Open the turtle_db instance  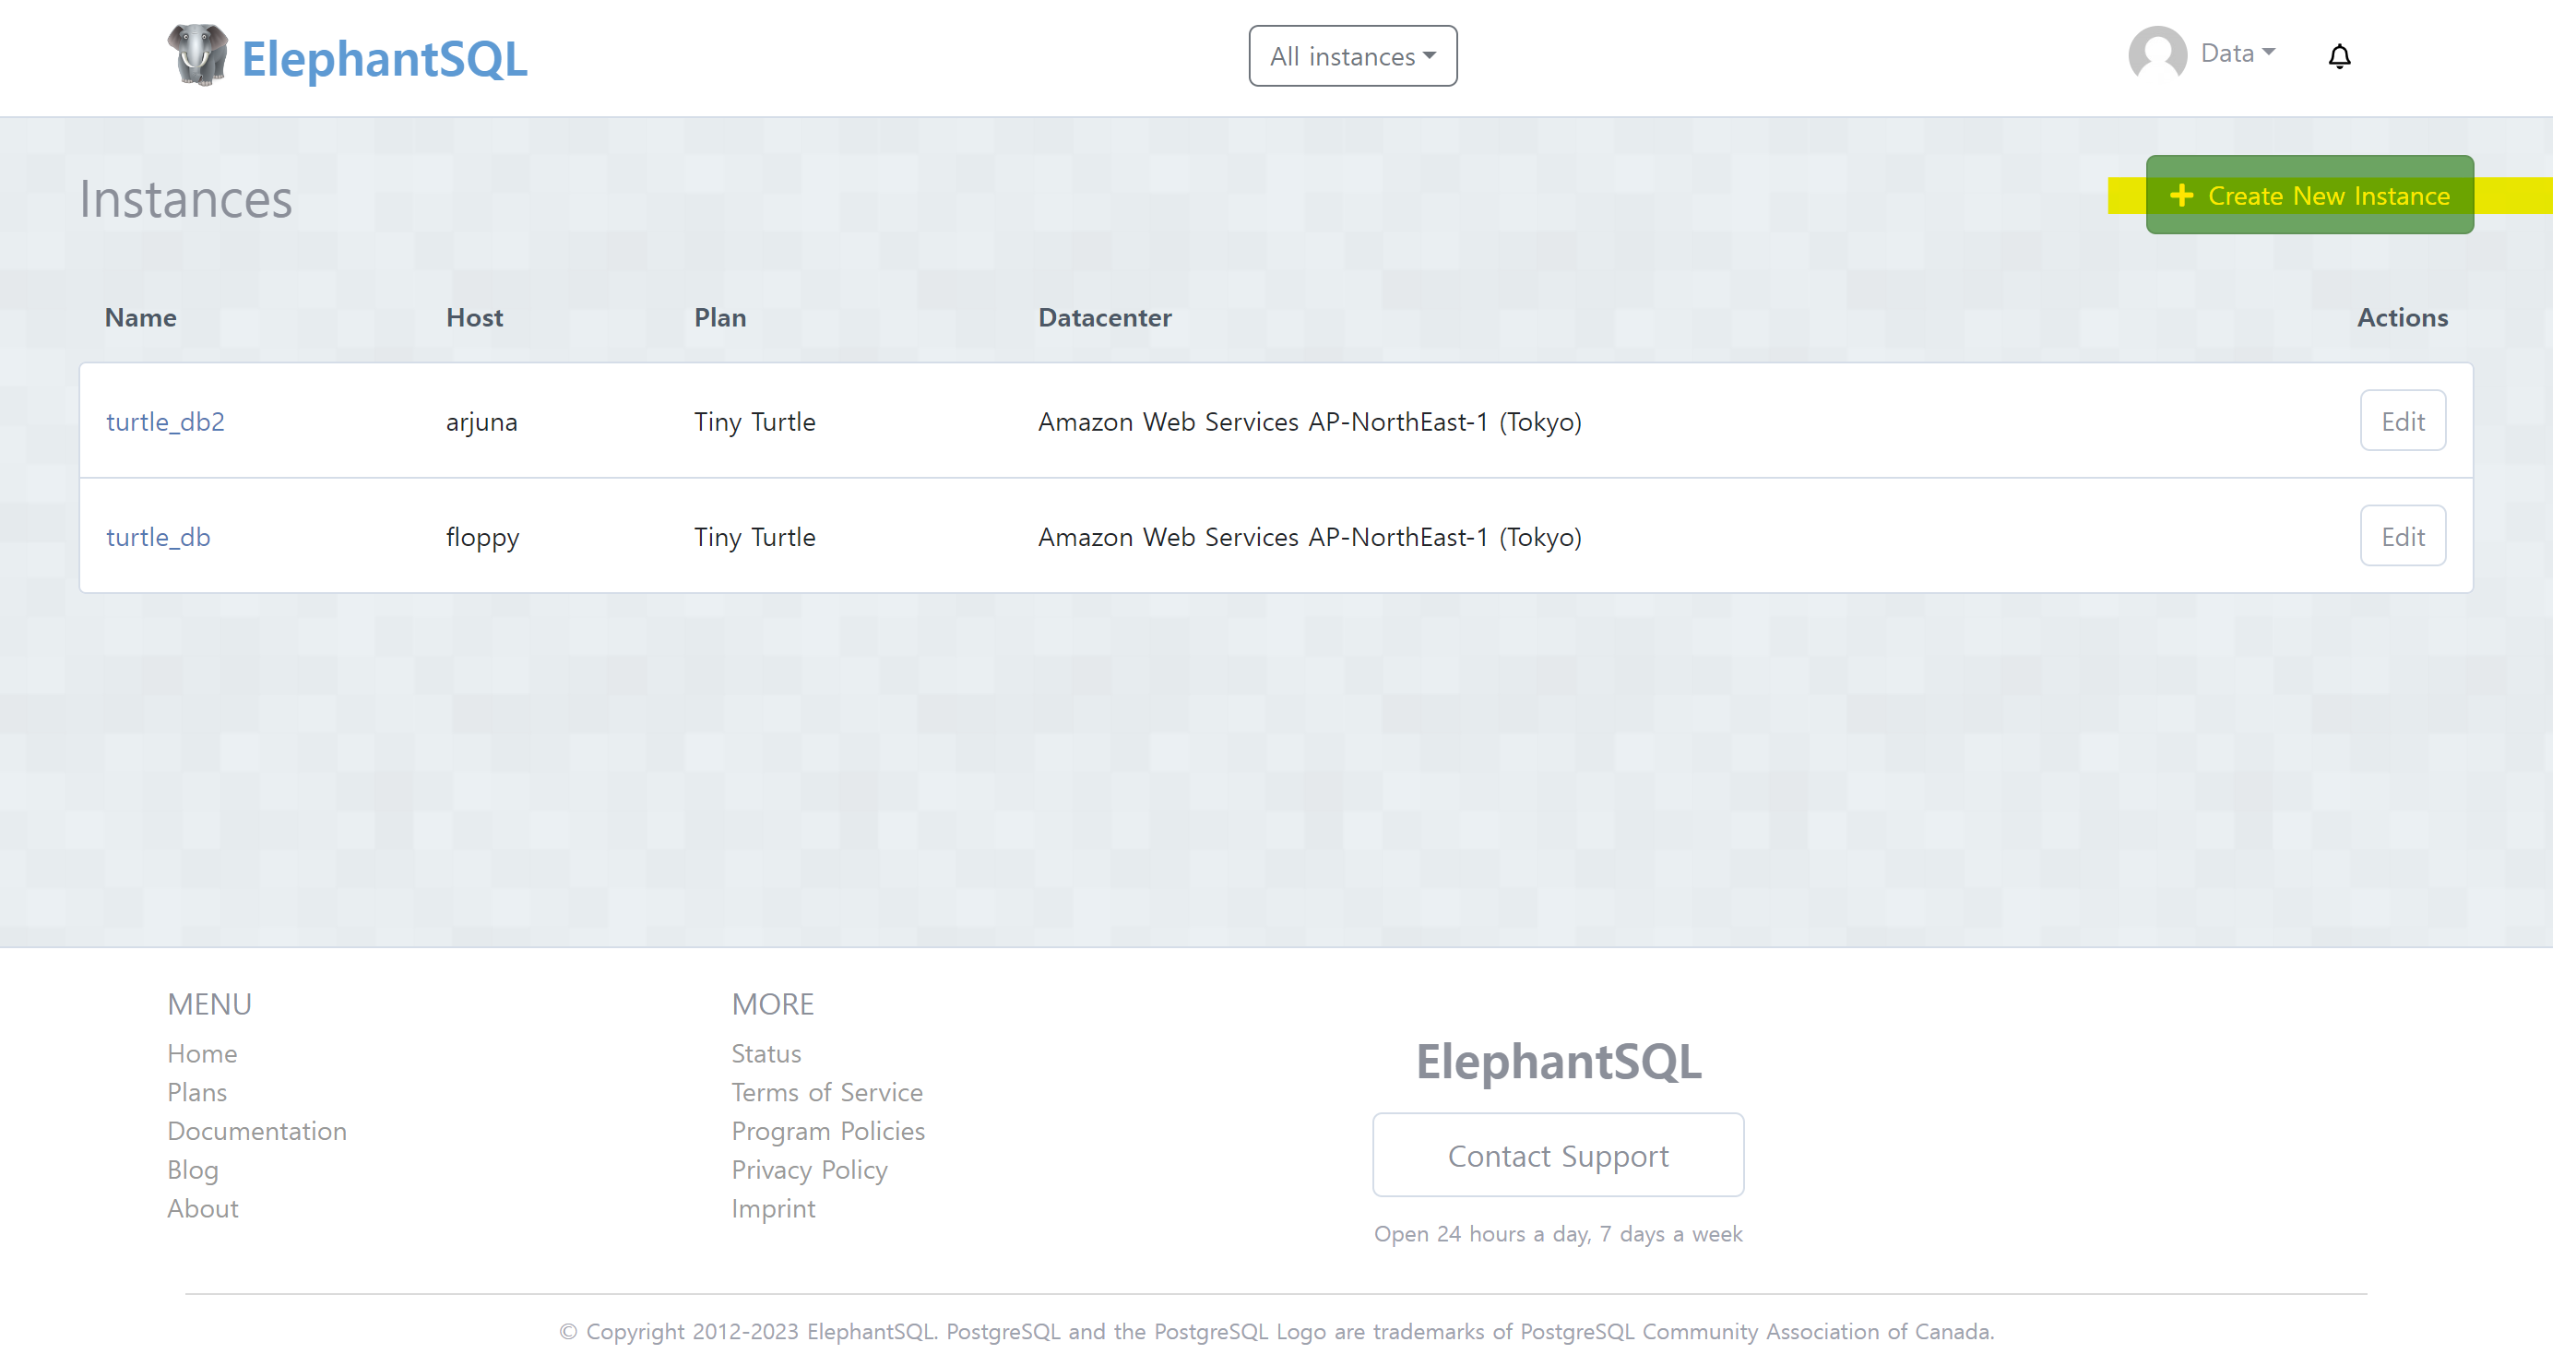pyautogui.click(x=158, y=537)
